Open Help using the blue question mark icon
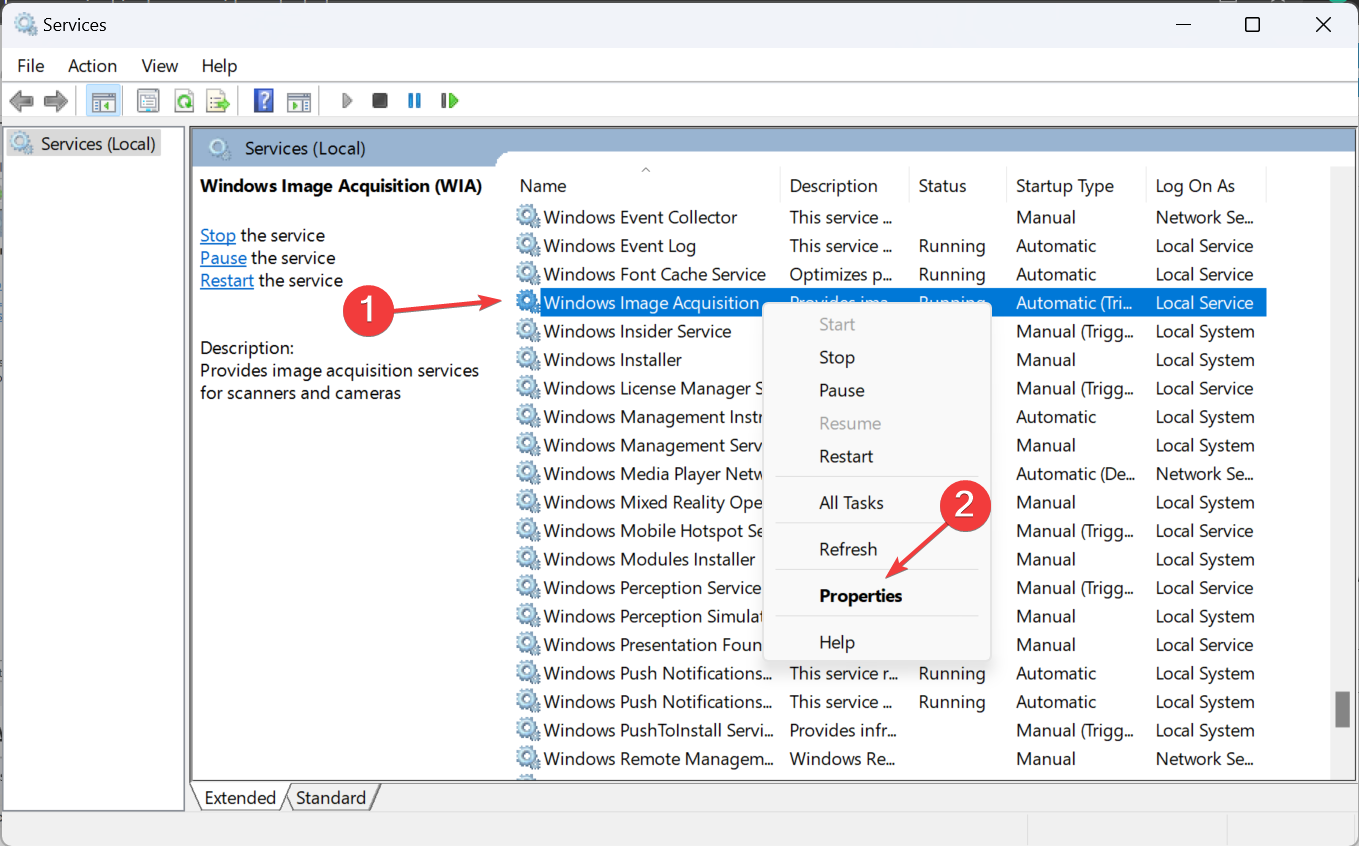 (262, 100)
